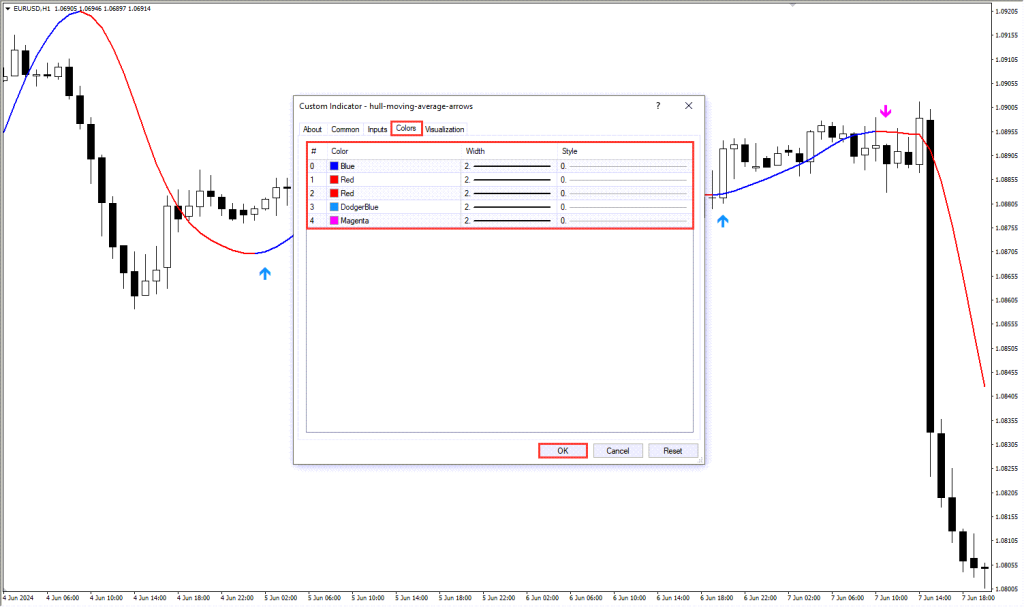The width and height of the screenshot is (1024, 607).
Task: Switch to the Common tab
Action: (345, 129)
